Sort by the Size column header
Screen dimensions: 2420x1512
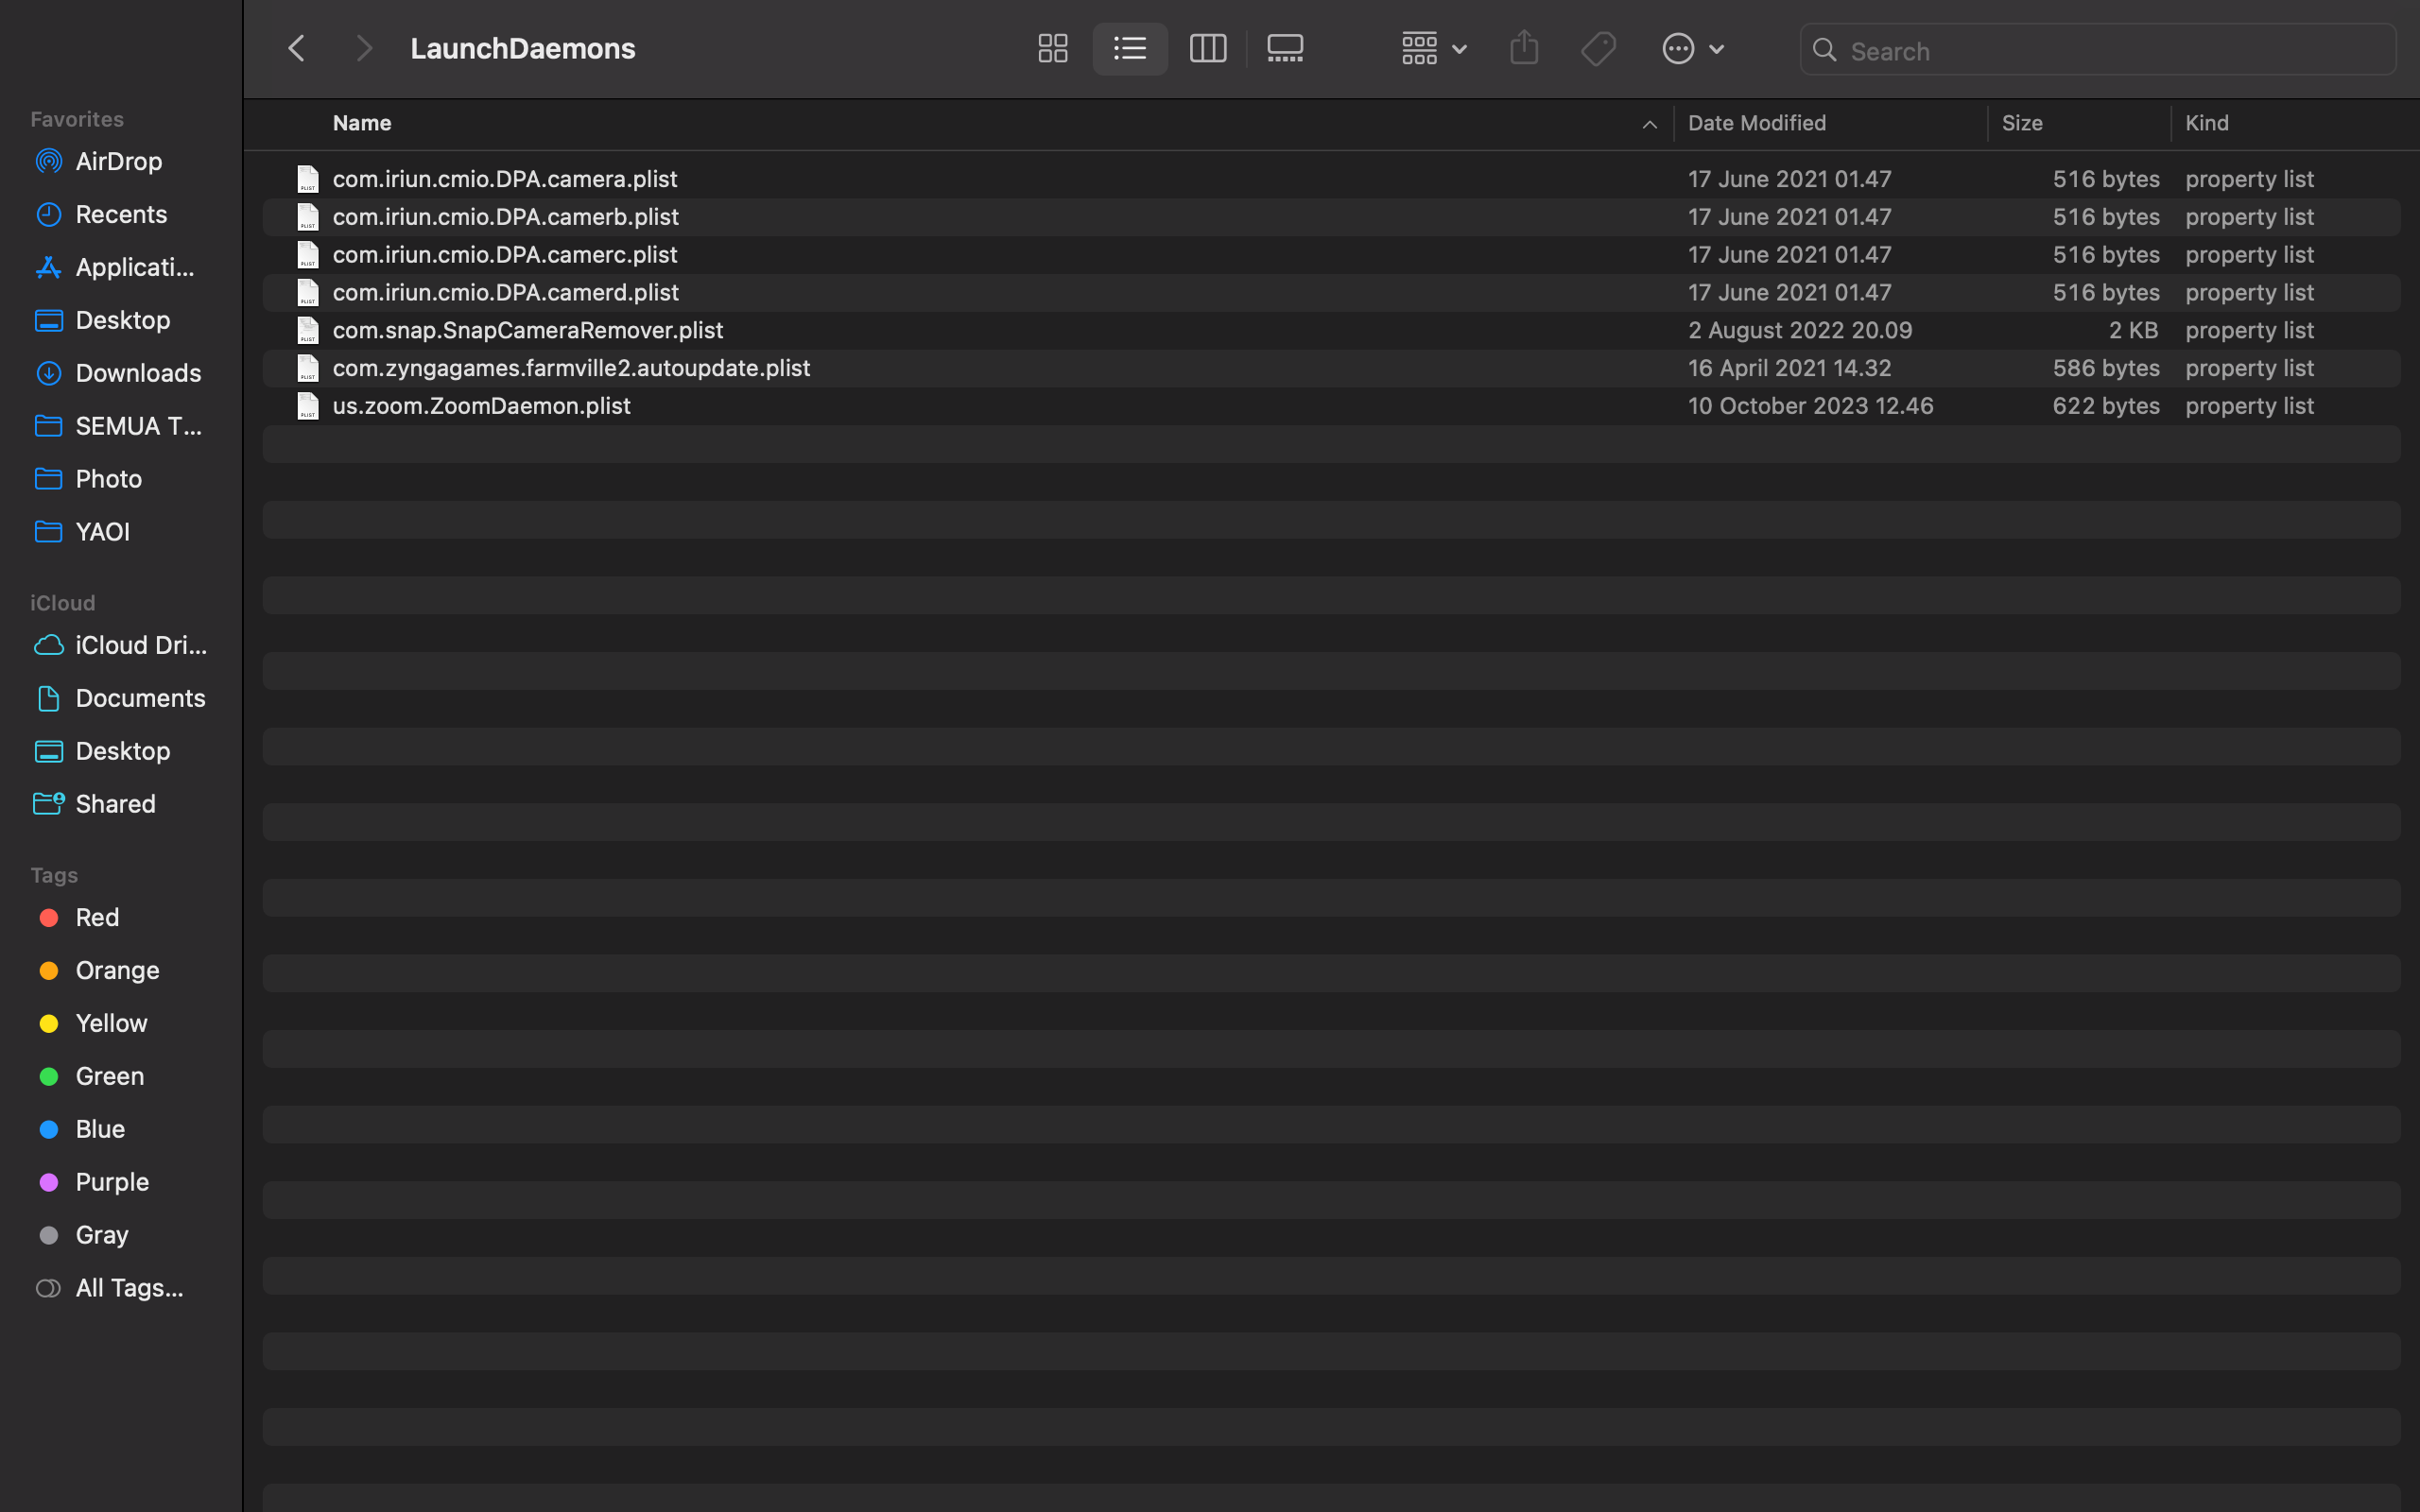point(2021,123)
